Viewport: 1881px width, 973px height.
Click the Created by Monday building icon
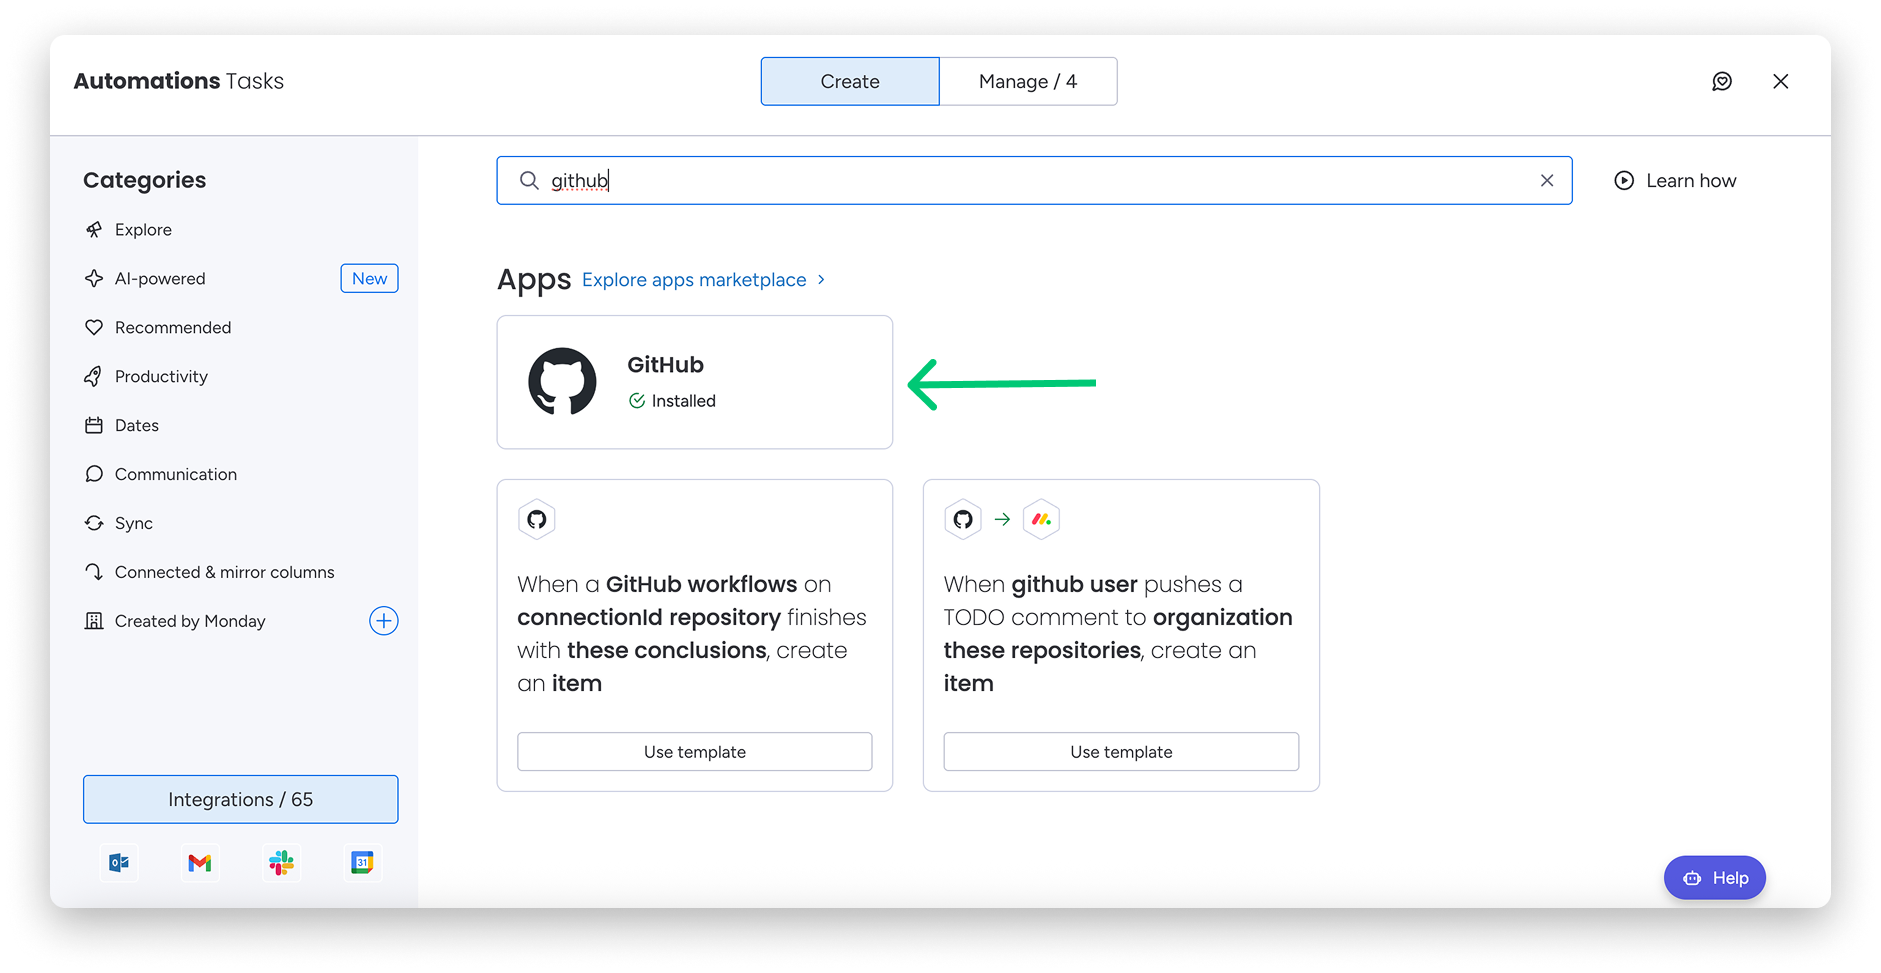point(94,621)
